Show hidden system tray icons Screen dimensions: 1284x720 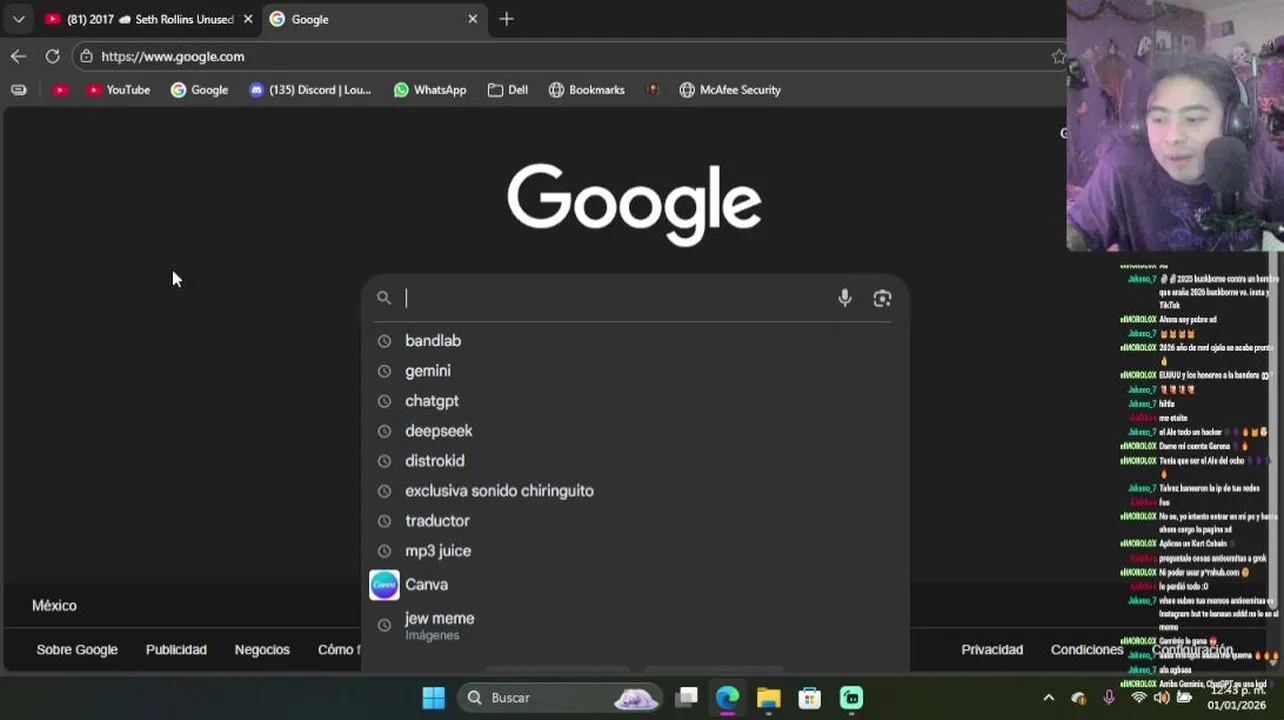pos(1048,698)
